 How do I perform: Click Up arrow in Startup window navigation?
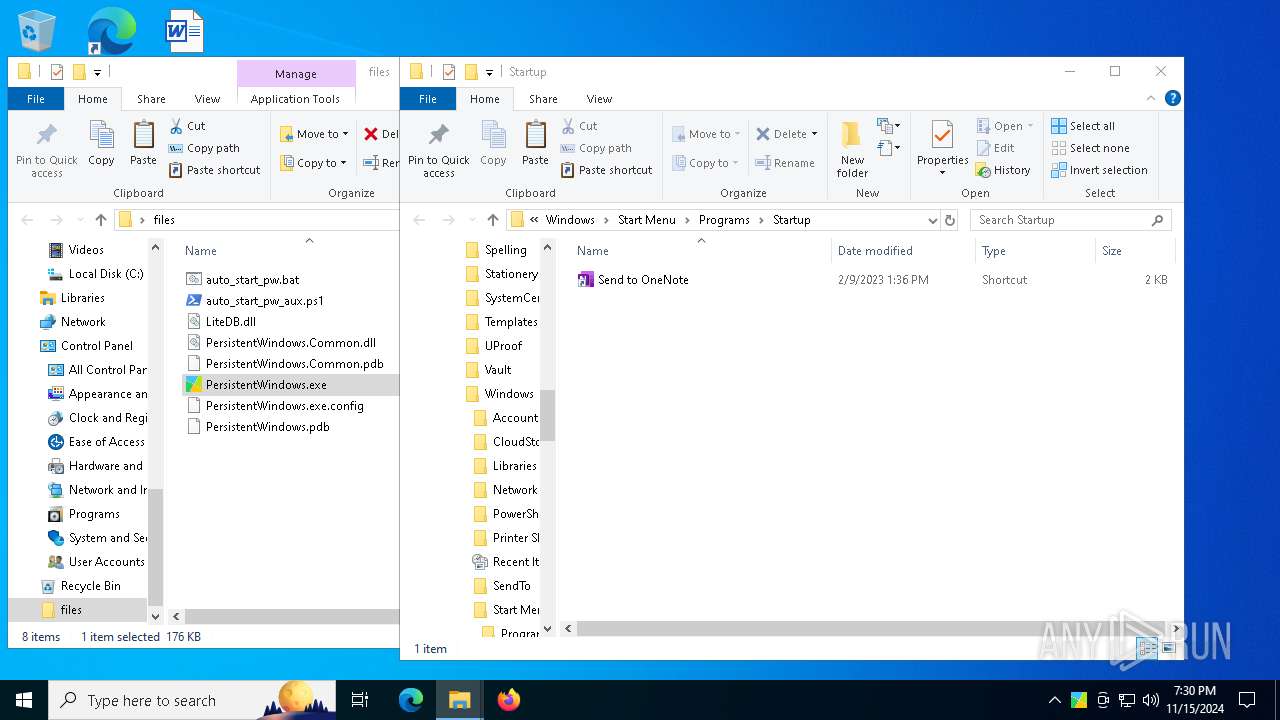(x=492, y=220)
